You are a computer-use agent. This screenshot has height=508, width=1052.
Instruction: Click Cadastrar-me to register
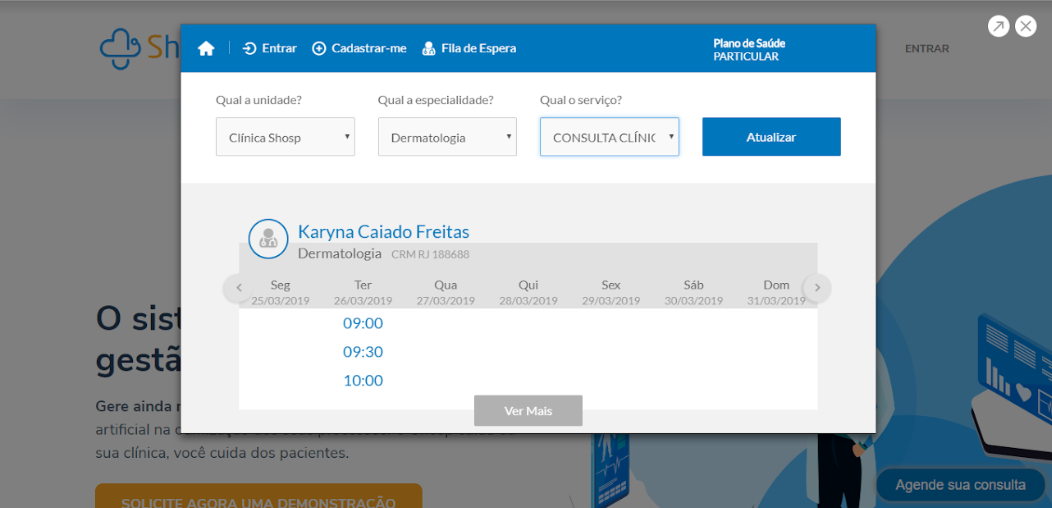(x=360, y=48)
